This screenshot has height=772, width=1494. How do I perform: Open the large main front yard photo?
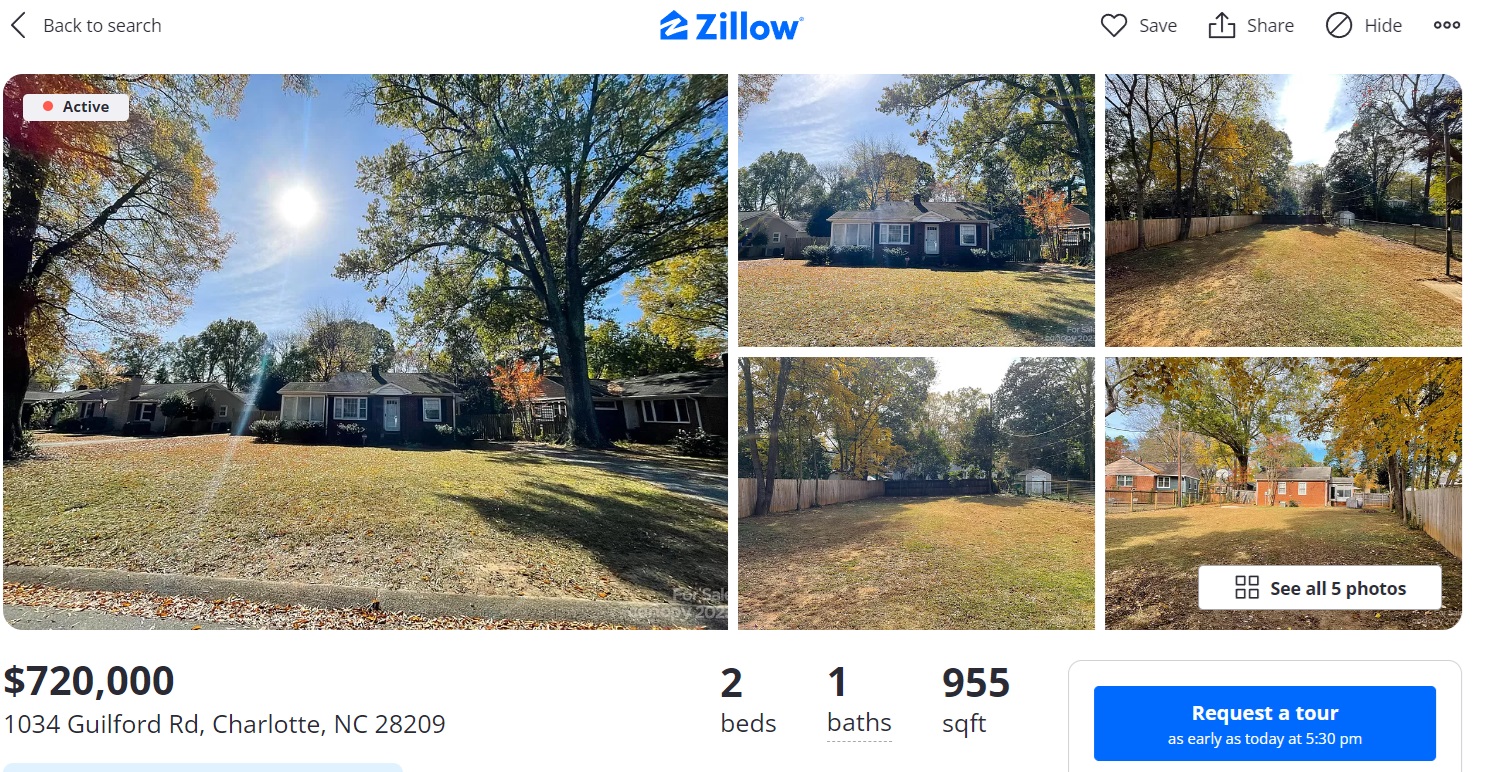(365, 352)
